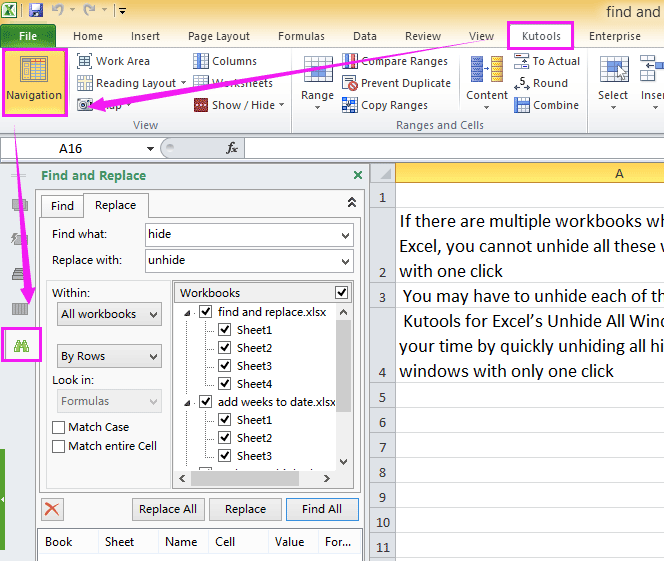Open the Within All workbooks dropdown
The width and height of the screenshot is (664, 561).
tap(109, 314)
